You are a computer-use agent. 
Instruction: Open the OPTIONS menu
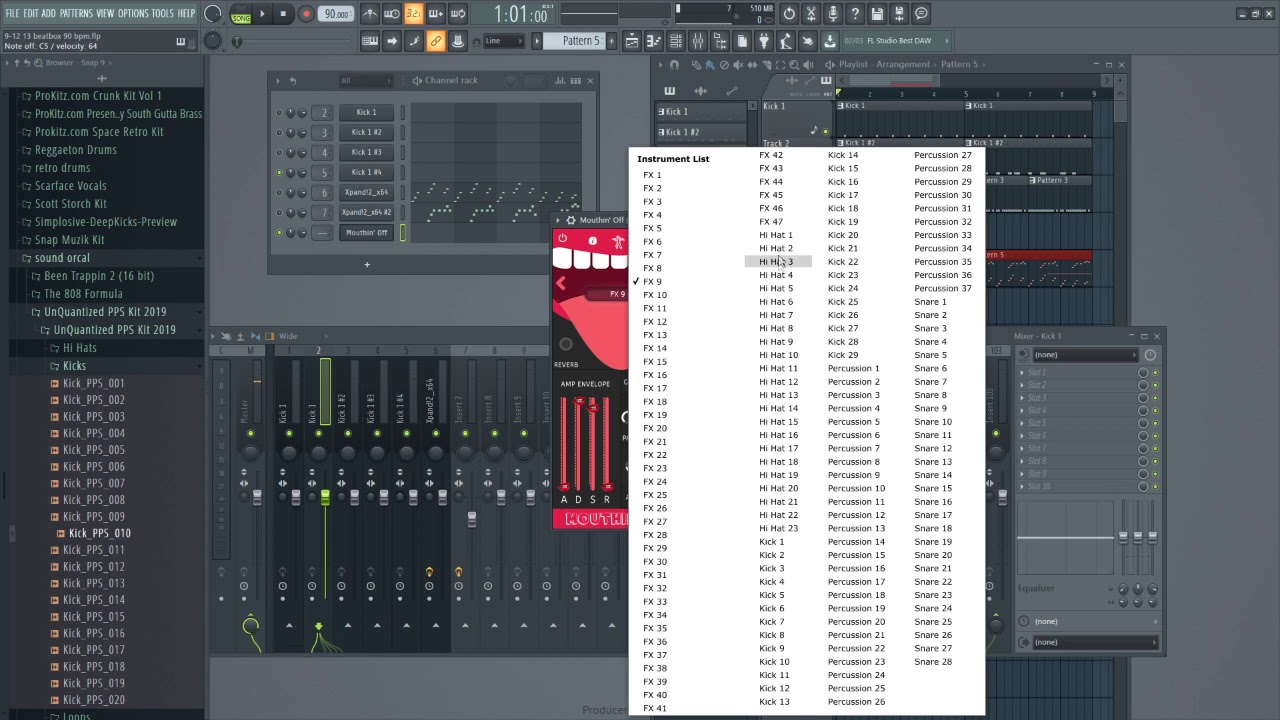[x=133, y=13]
